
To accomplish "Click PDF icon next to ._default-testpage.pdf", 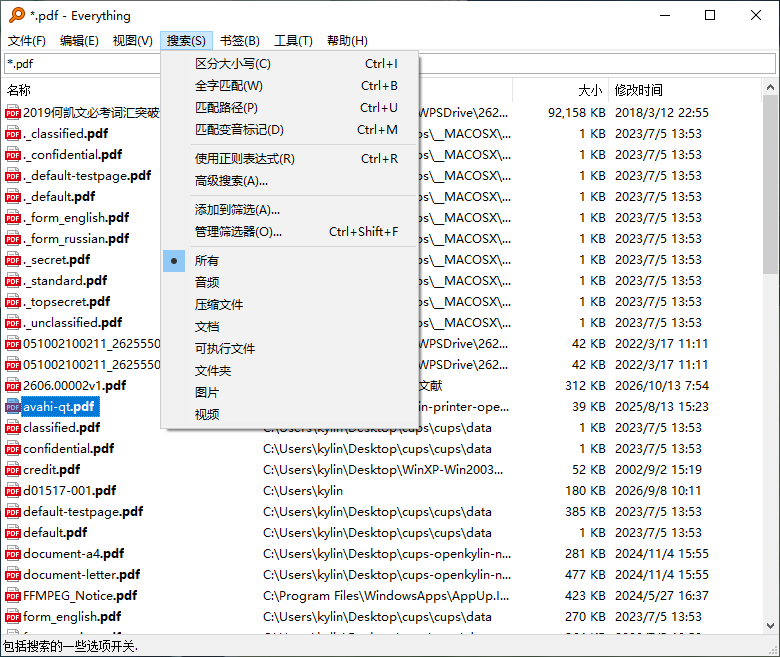I will tap(12, 176).
